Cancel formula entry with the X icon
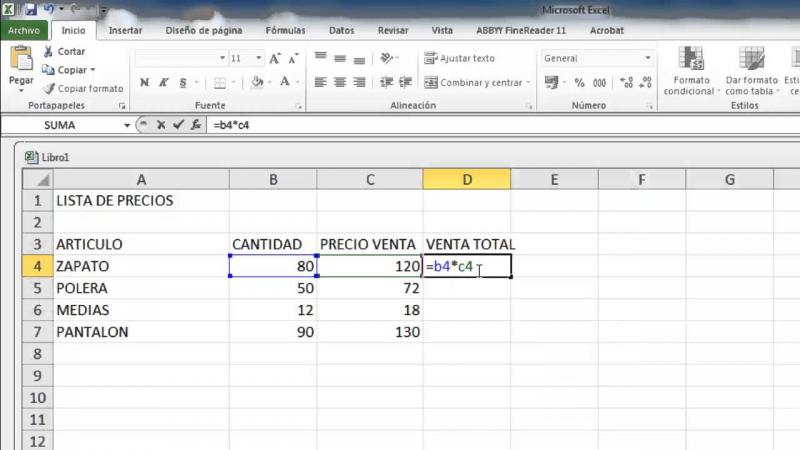Viewport: 800px width, 450px height. click(x=160, y=125)
